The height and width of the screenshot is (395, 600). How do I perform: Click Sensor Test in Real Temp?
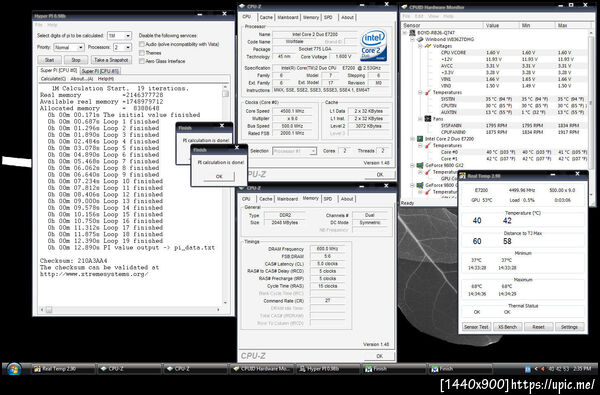click(476, 327)
